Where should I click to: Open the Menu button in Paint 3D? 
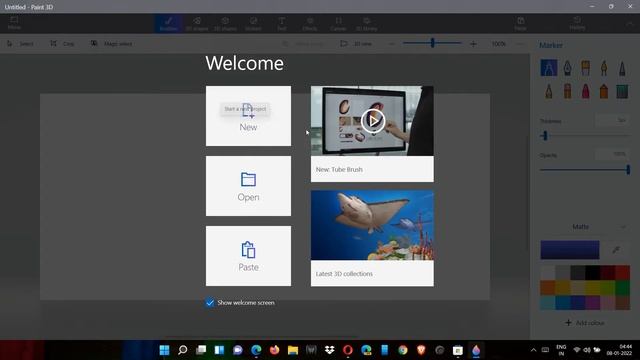[x=14, y=23]
